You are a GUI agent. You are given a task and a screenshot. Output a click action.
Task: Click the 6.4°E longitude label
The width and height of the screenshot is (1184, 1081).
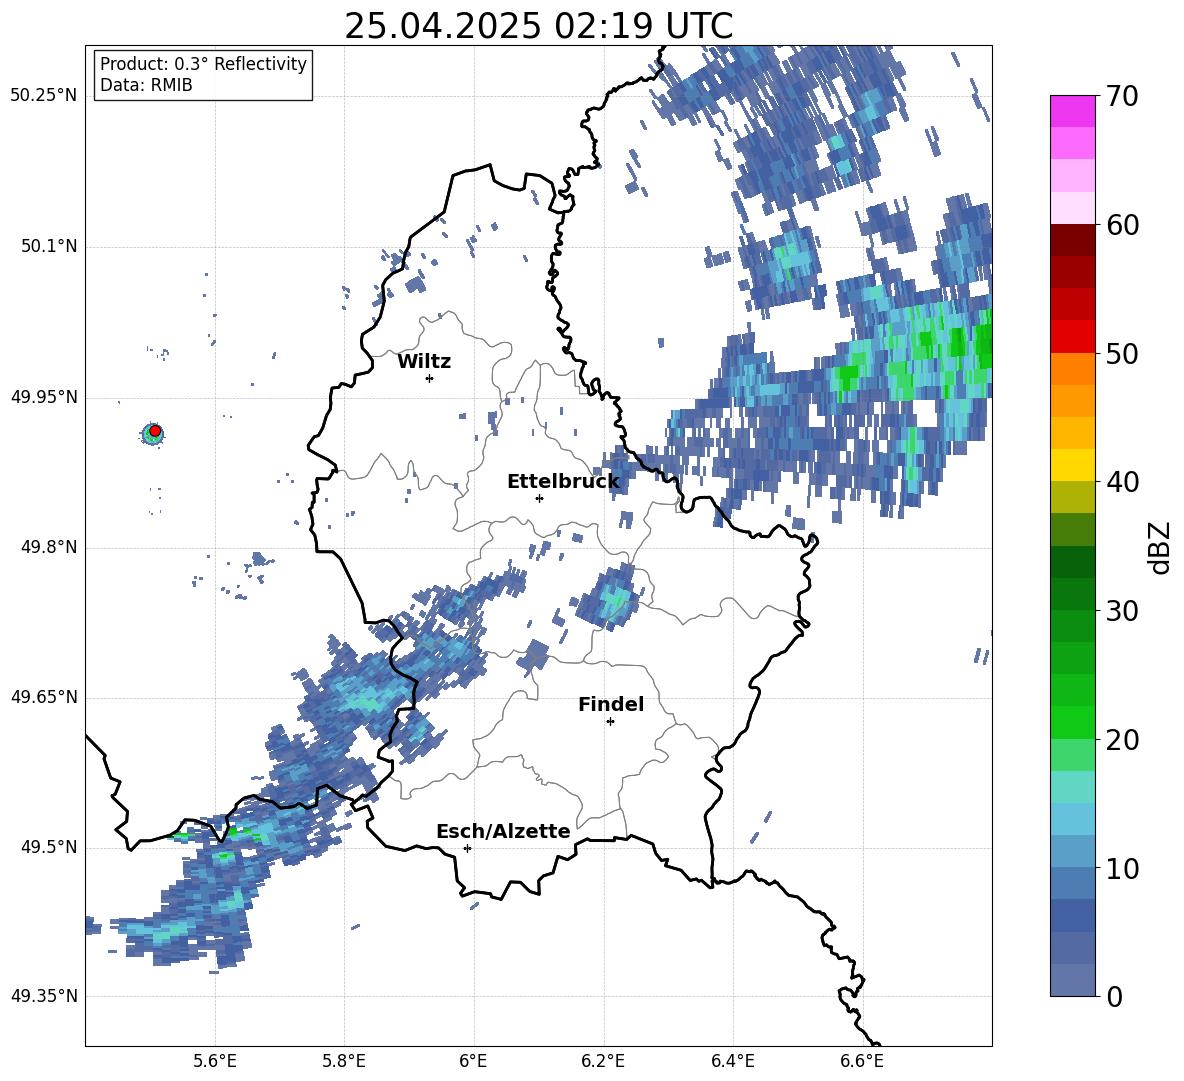pos(733,1061)
